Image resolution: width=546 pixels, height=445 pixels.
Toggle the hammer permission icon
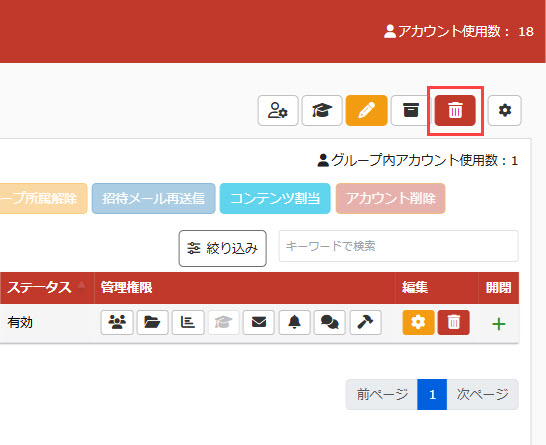(x=365, y=322)
